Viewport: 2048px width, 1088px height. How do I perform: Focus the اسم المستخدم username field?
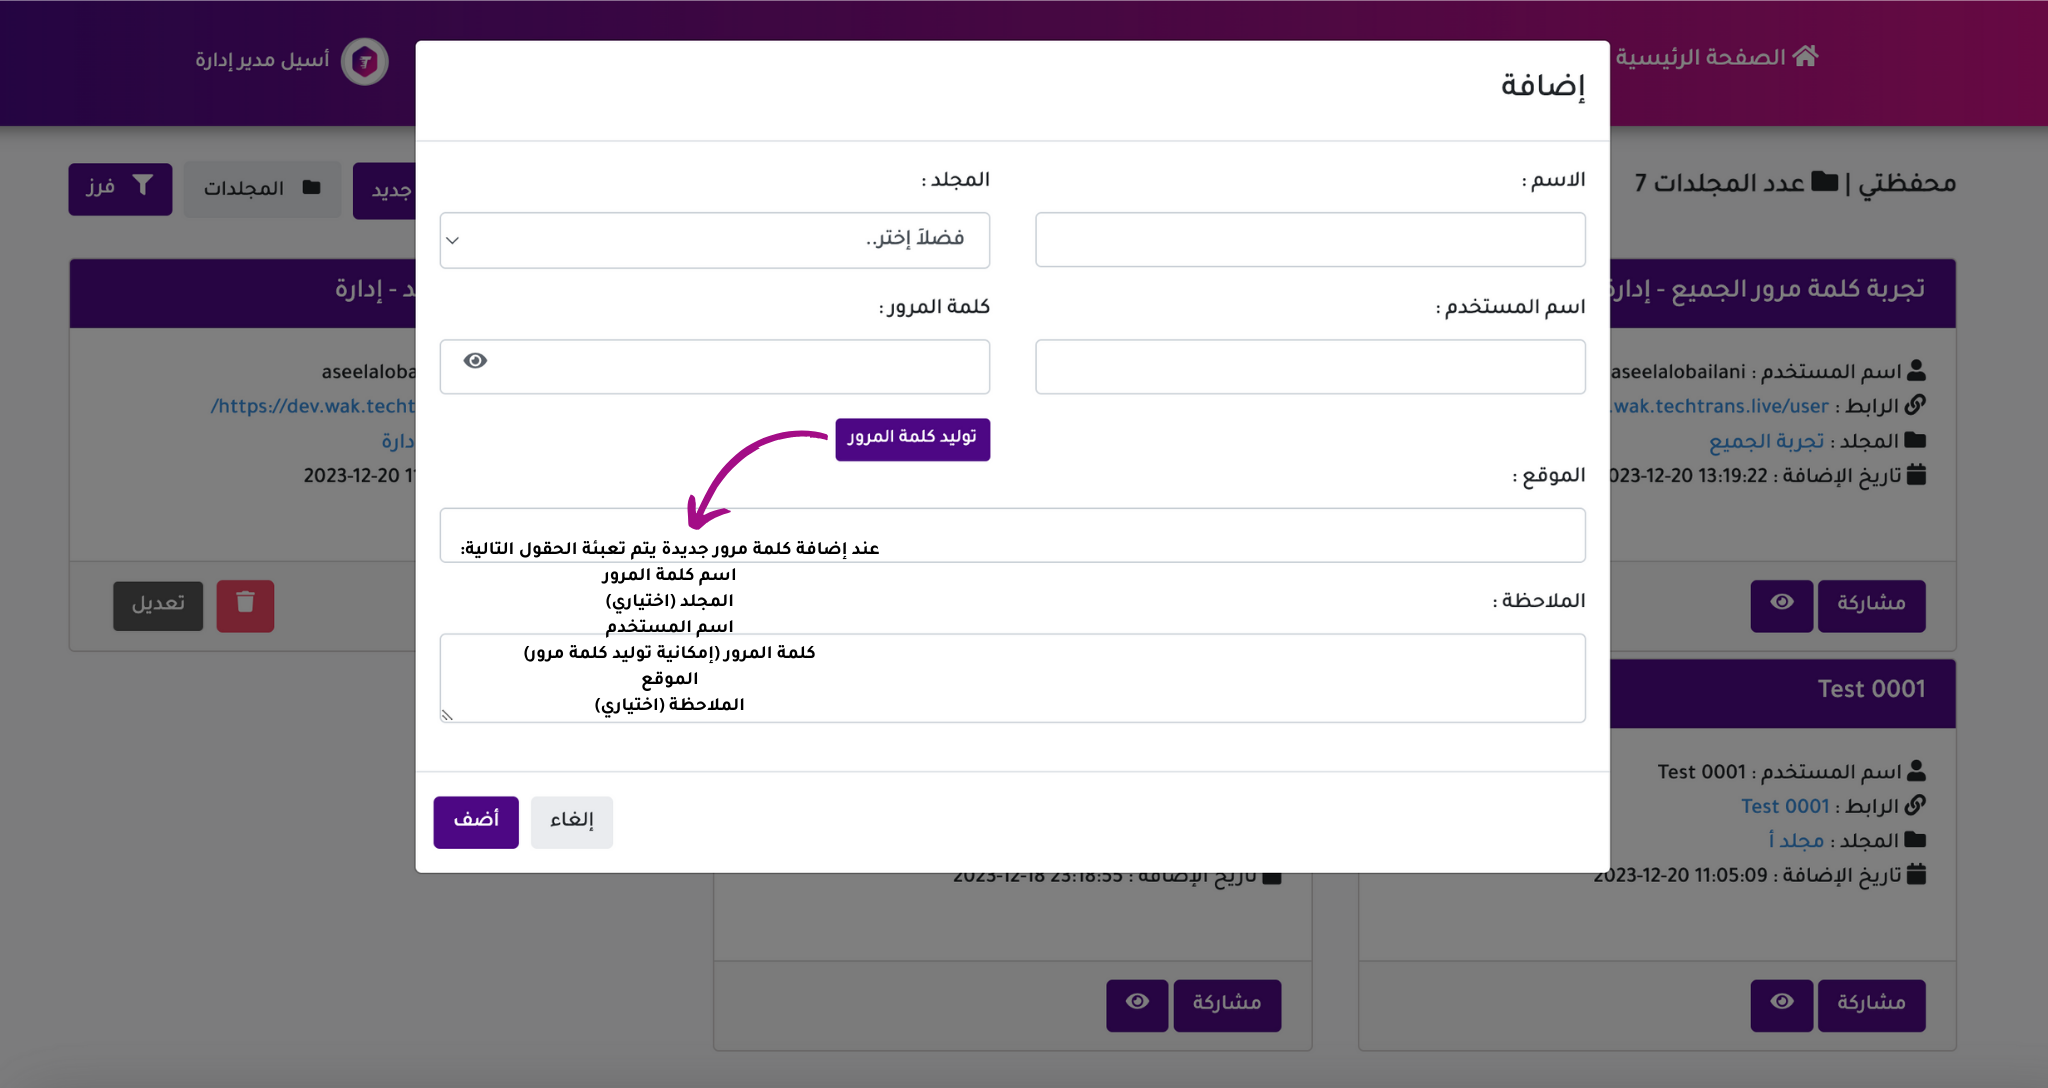pyautogui.click(x=1310, y=366)
